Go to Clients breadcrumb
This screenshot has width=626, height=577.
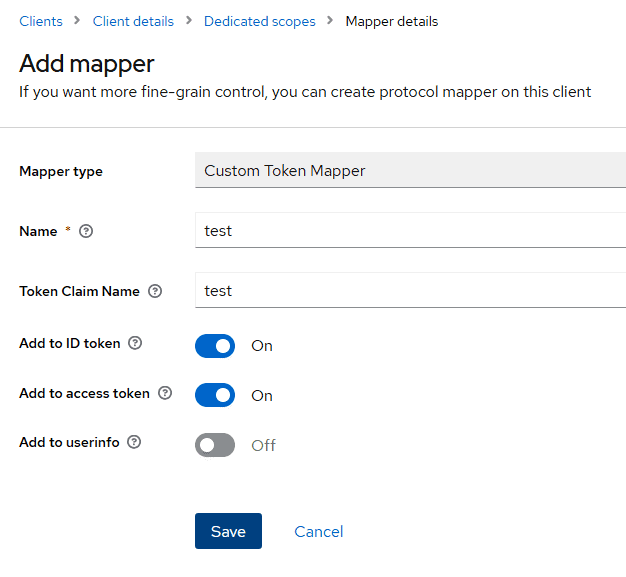point(41,21)
